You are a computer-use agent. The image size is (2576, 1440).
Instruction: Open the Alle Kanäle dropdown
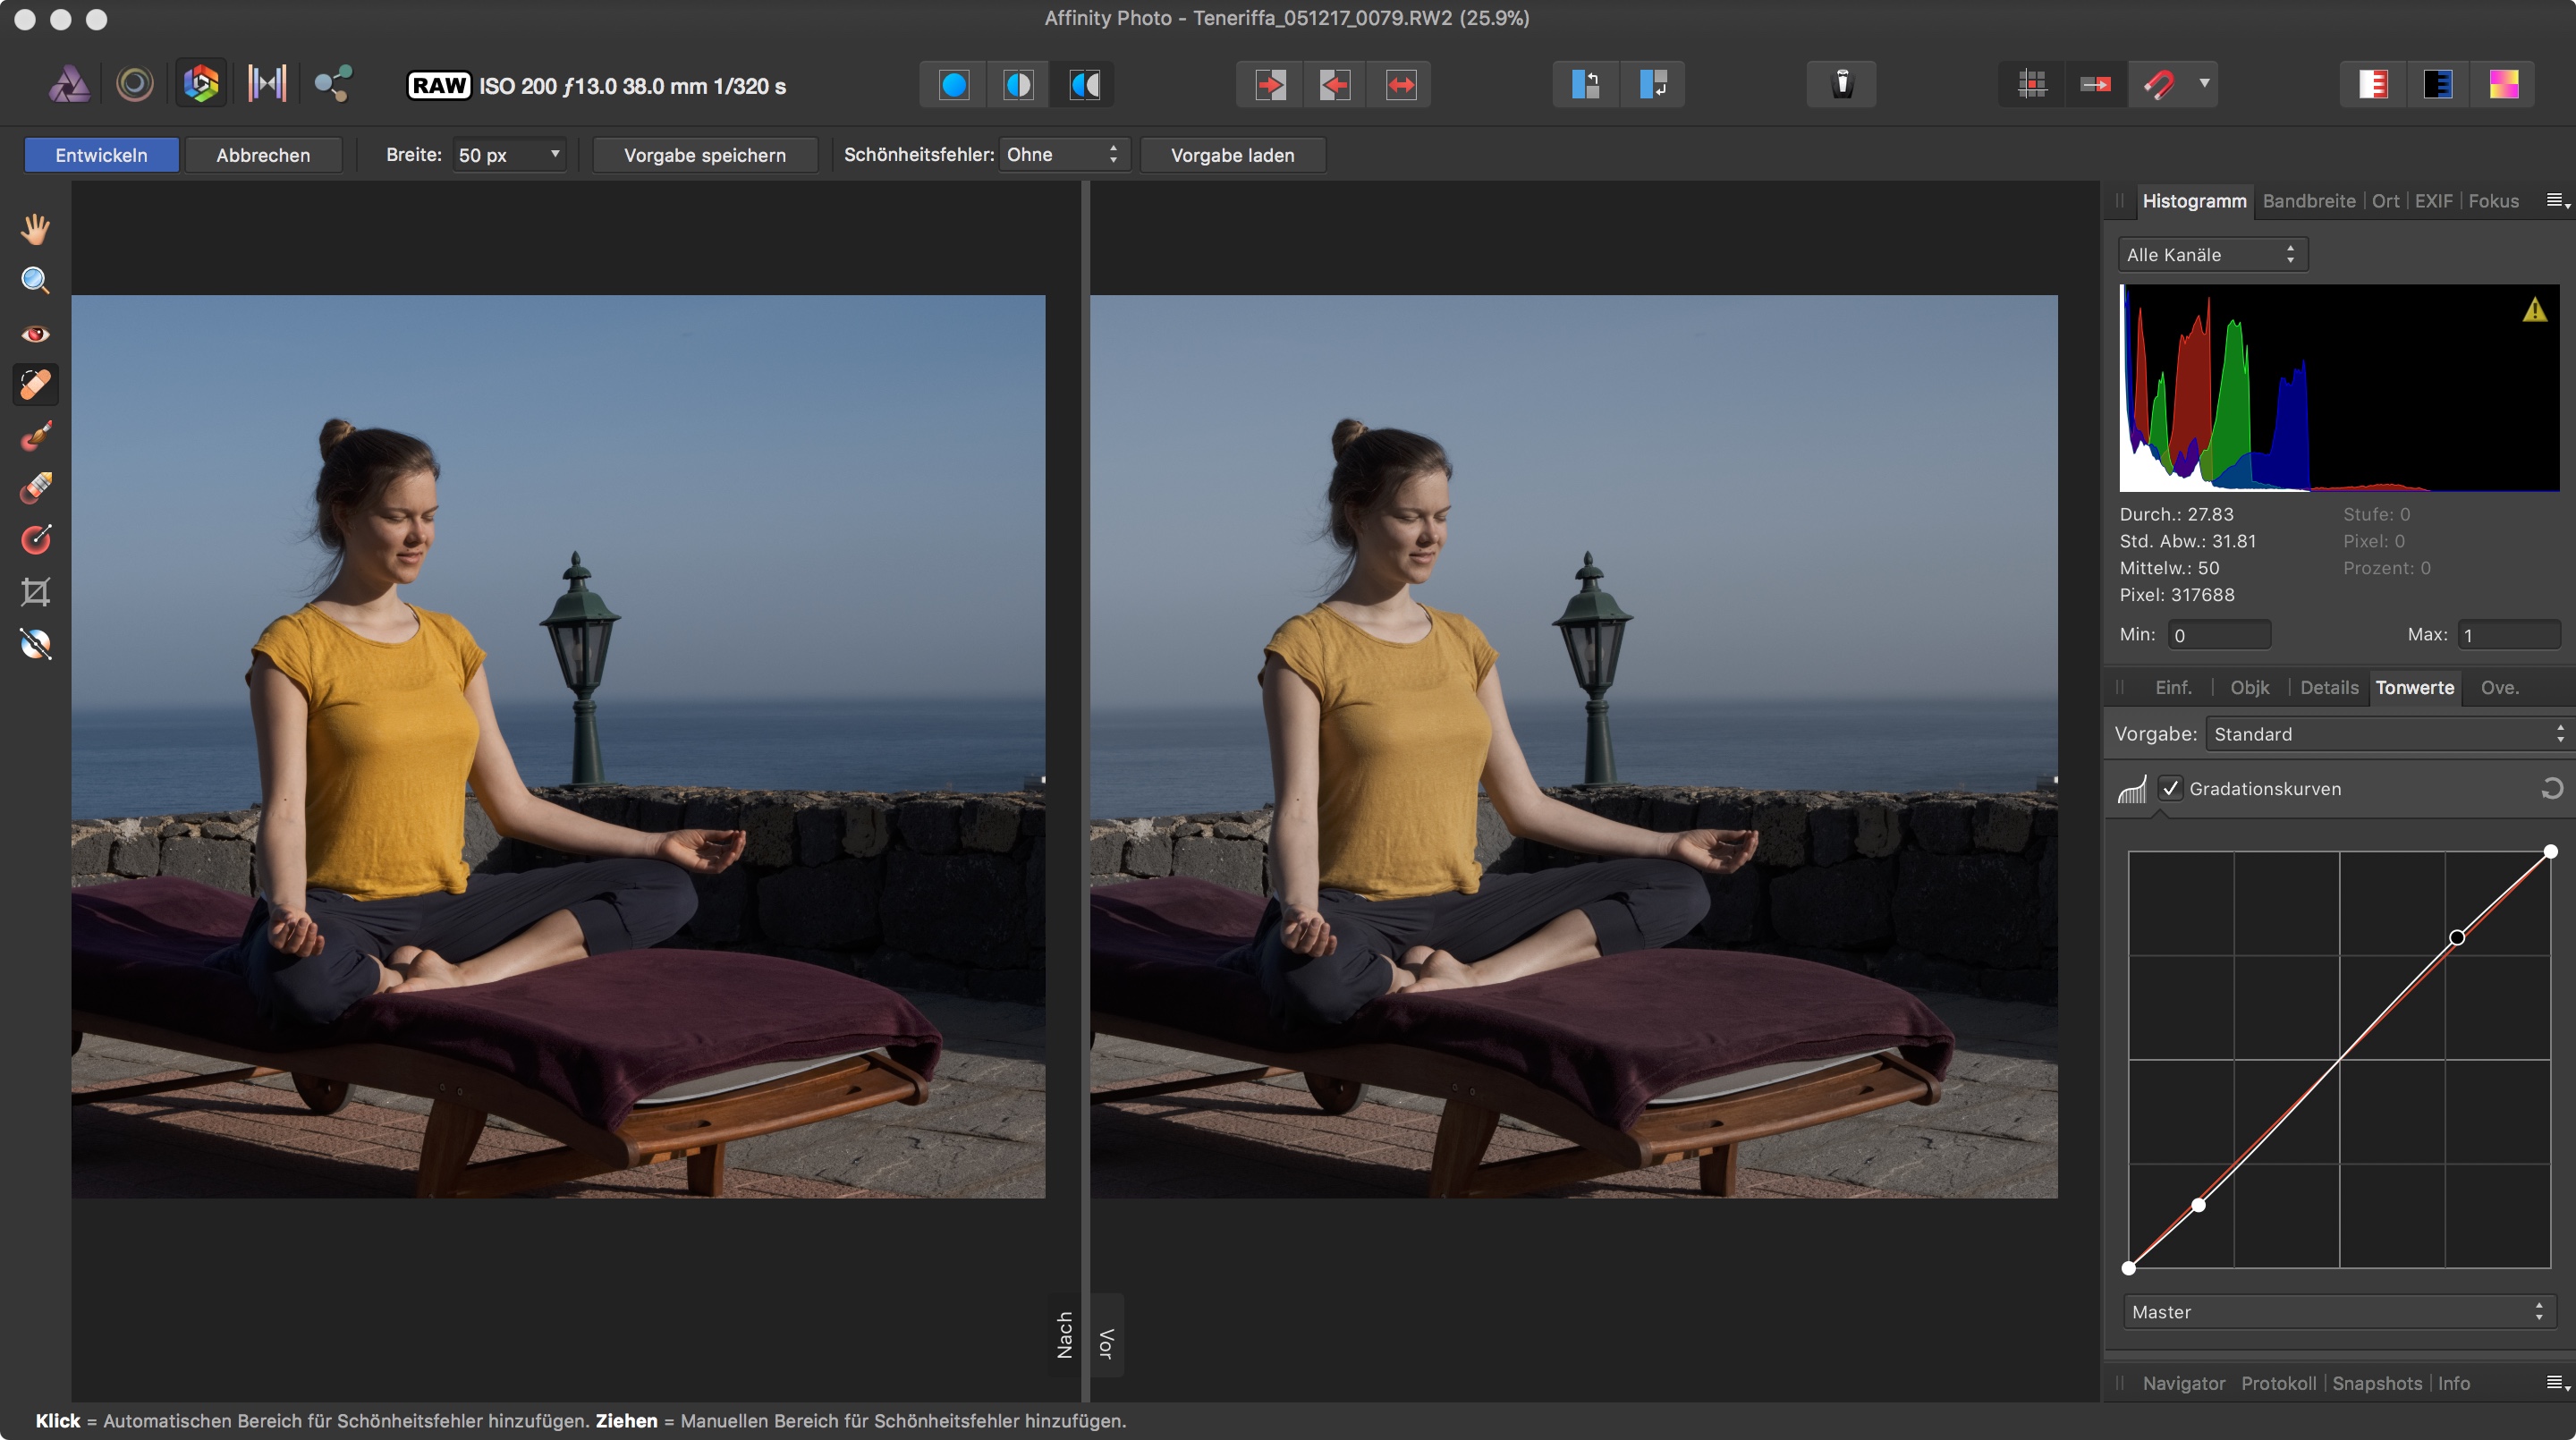2208,253
